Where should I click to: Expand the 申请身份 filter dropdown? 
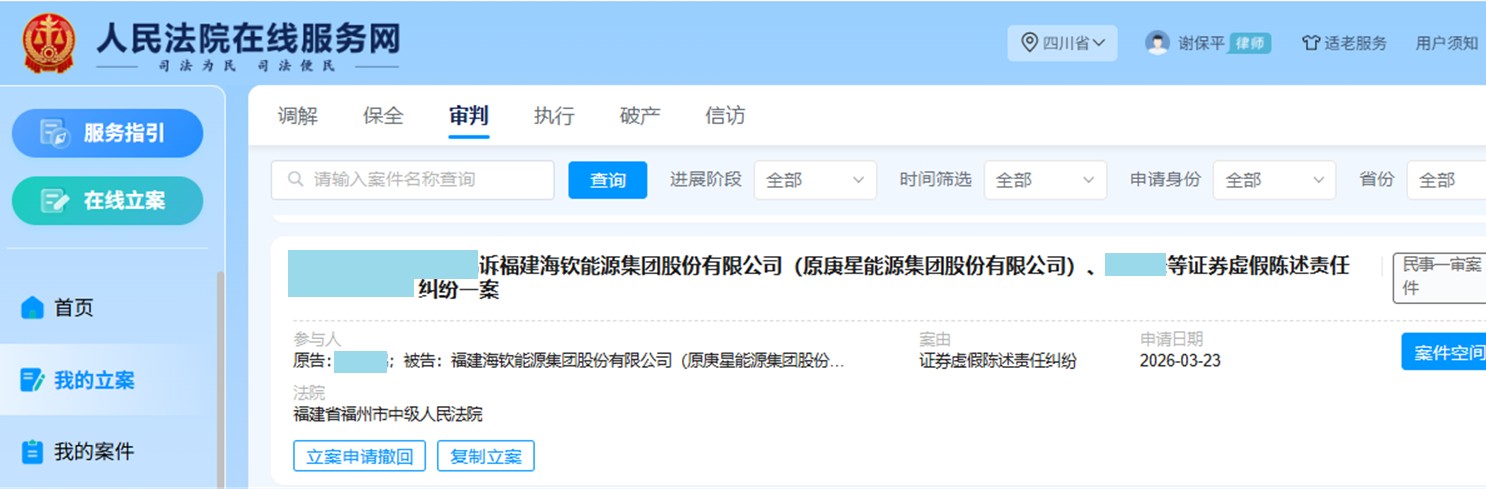[x=1274, y=180]
